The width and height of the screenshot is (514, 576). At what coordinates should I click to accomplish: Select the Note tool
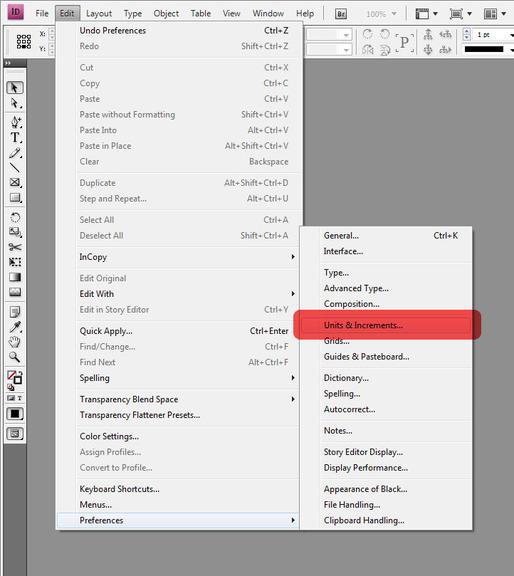(x=15, y=312)
